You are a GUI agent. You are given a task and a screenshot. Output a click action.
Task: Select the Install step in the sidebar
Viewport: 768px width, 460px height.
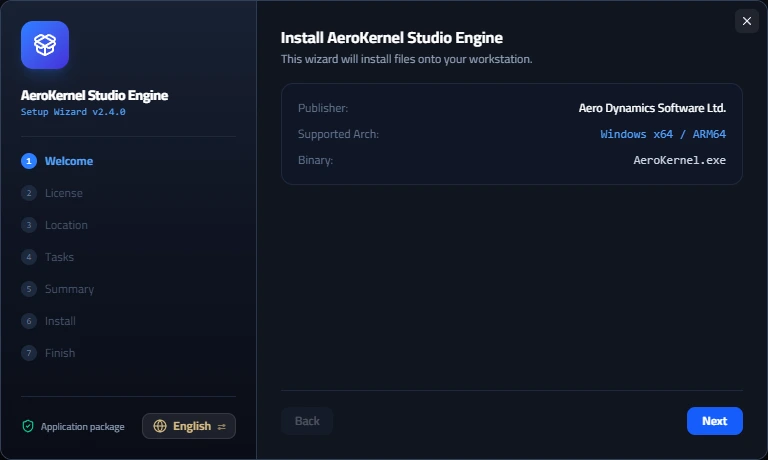pos(48,321)
